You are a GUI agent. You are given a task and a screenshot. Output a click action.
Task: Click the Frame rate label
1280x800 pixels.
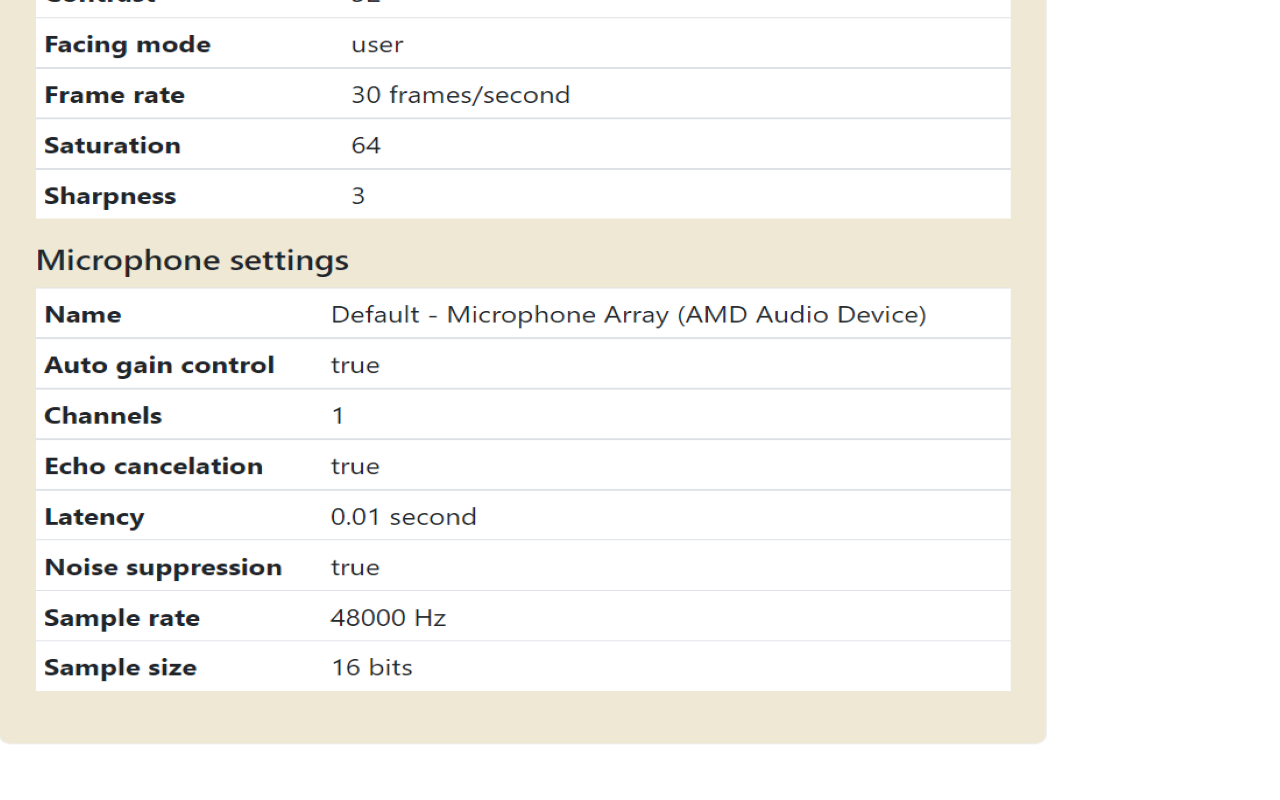(114, 95)
